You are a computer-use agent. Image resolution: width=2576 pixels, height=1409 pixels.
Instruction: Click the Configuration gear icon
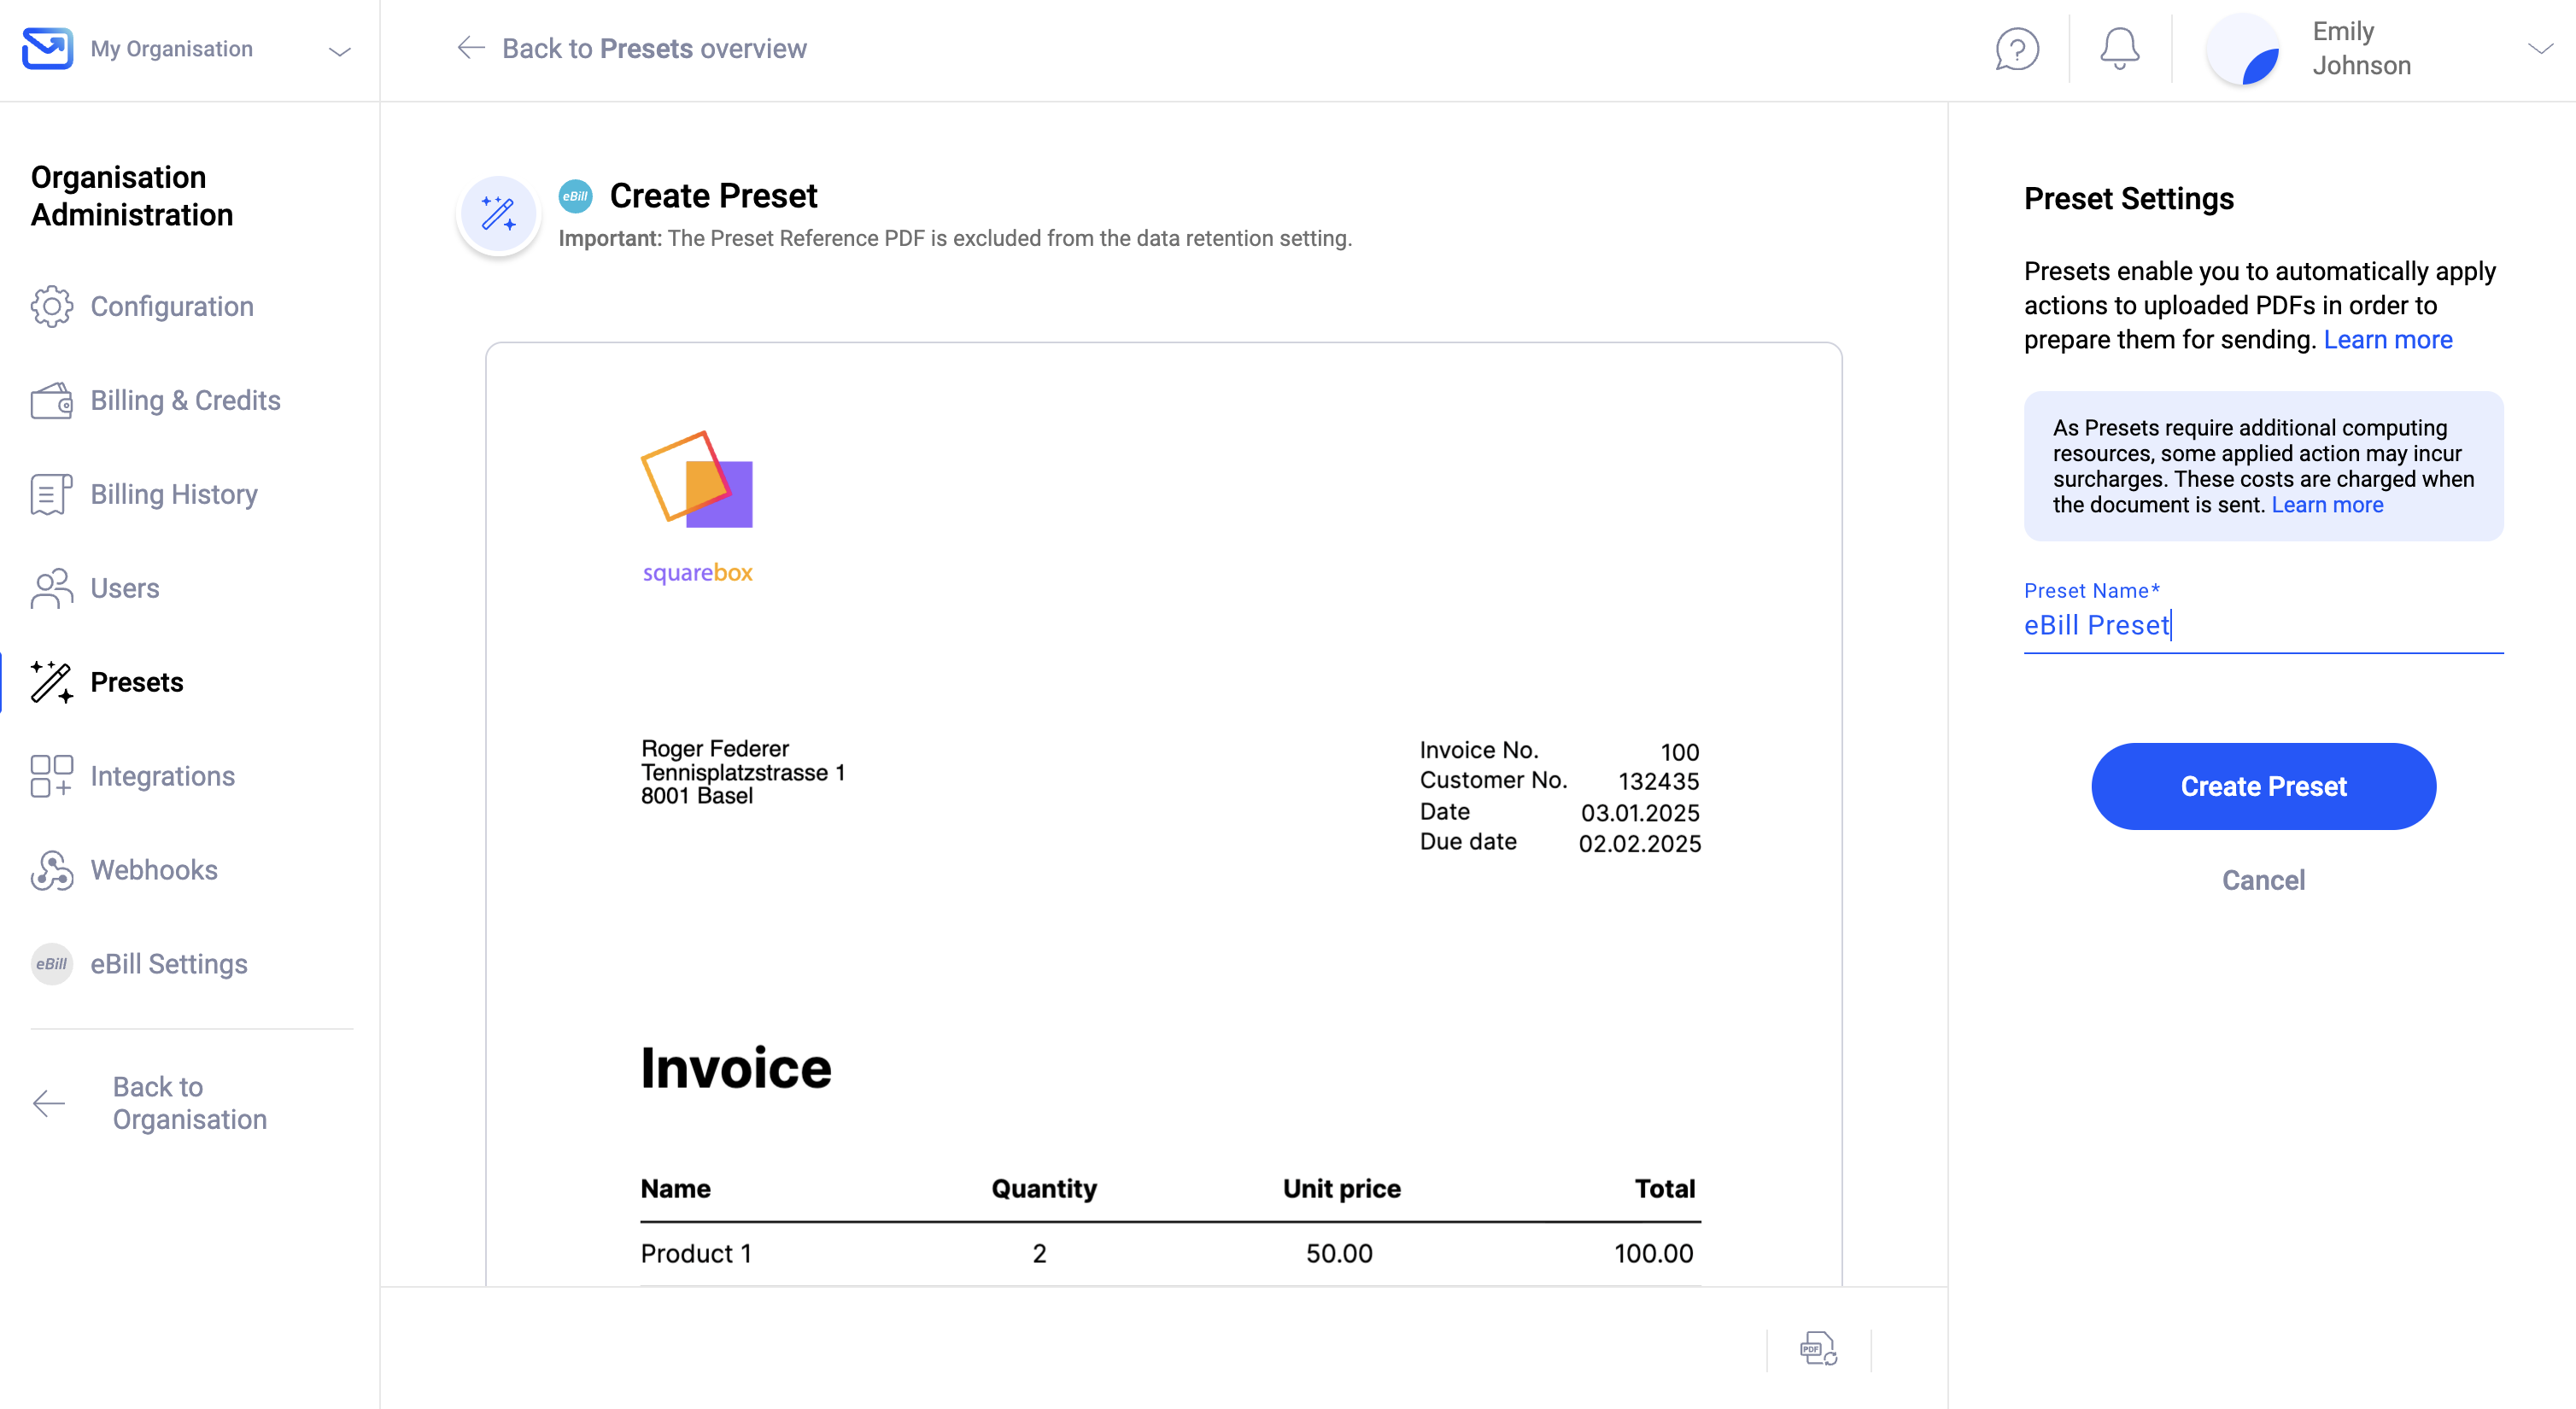coord(51,306)
